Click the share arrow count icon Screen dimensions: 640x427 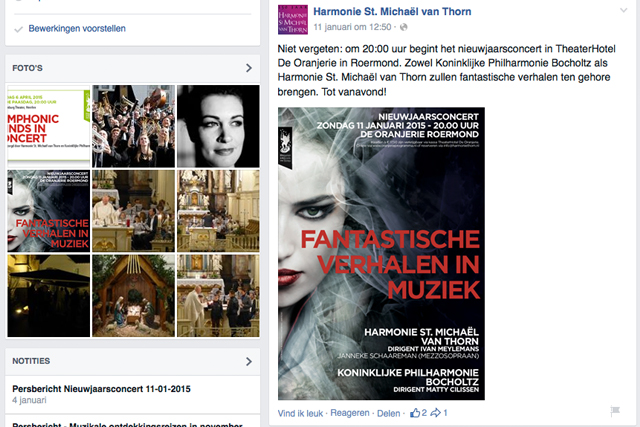pyautogui.click(x=436, y=413)
